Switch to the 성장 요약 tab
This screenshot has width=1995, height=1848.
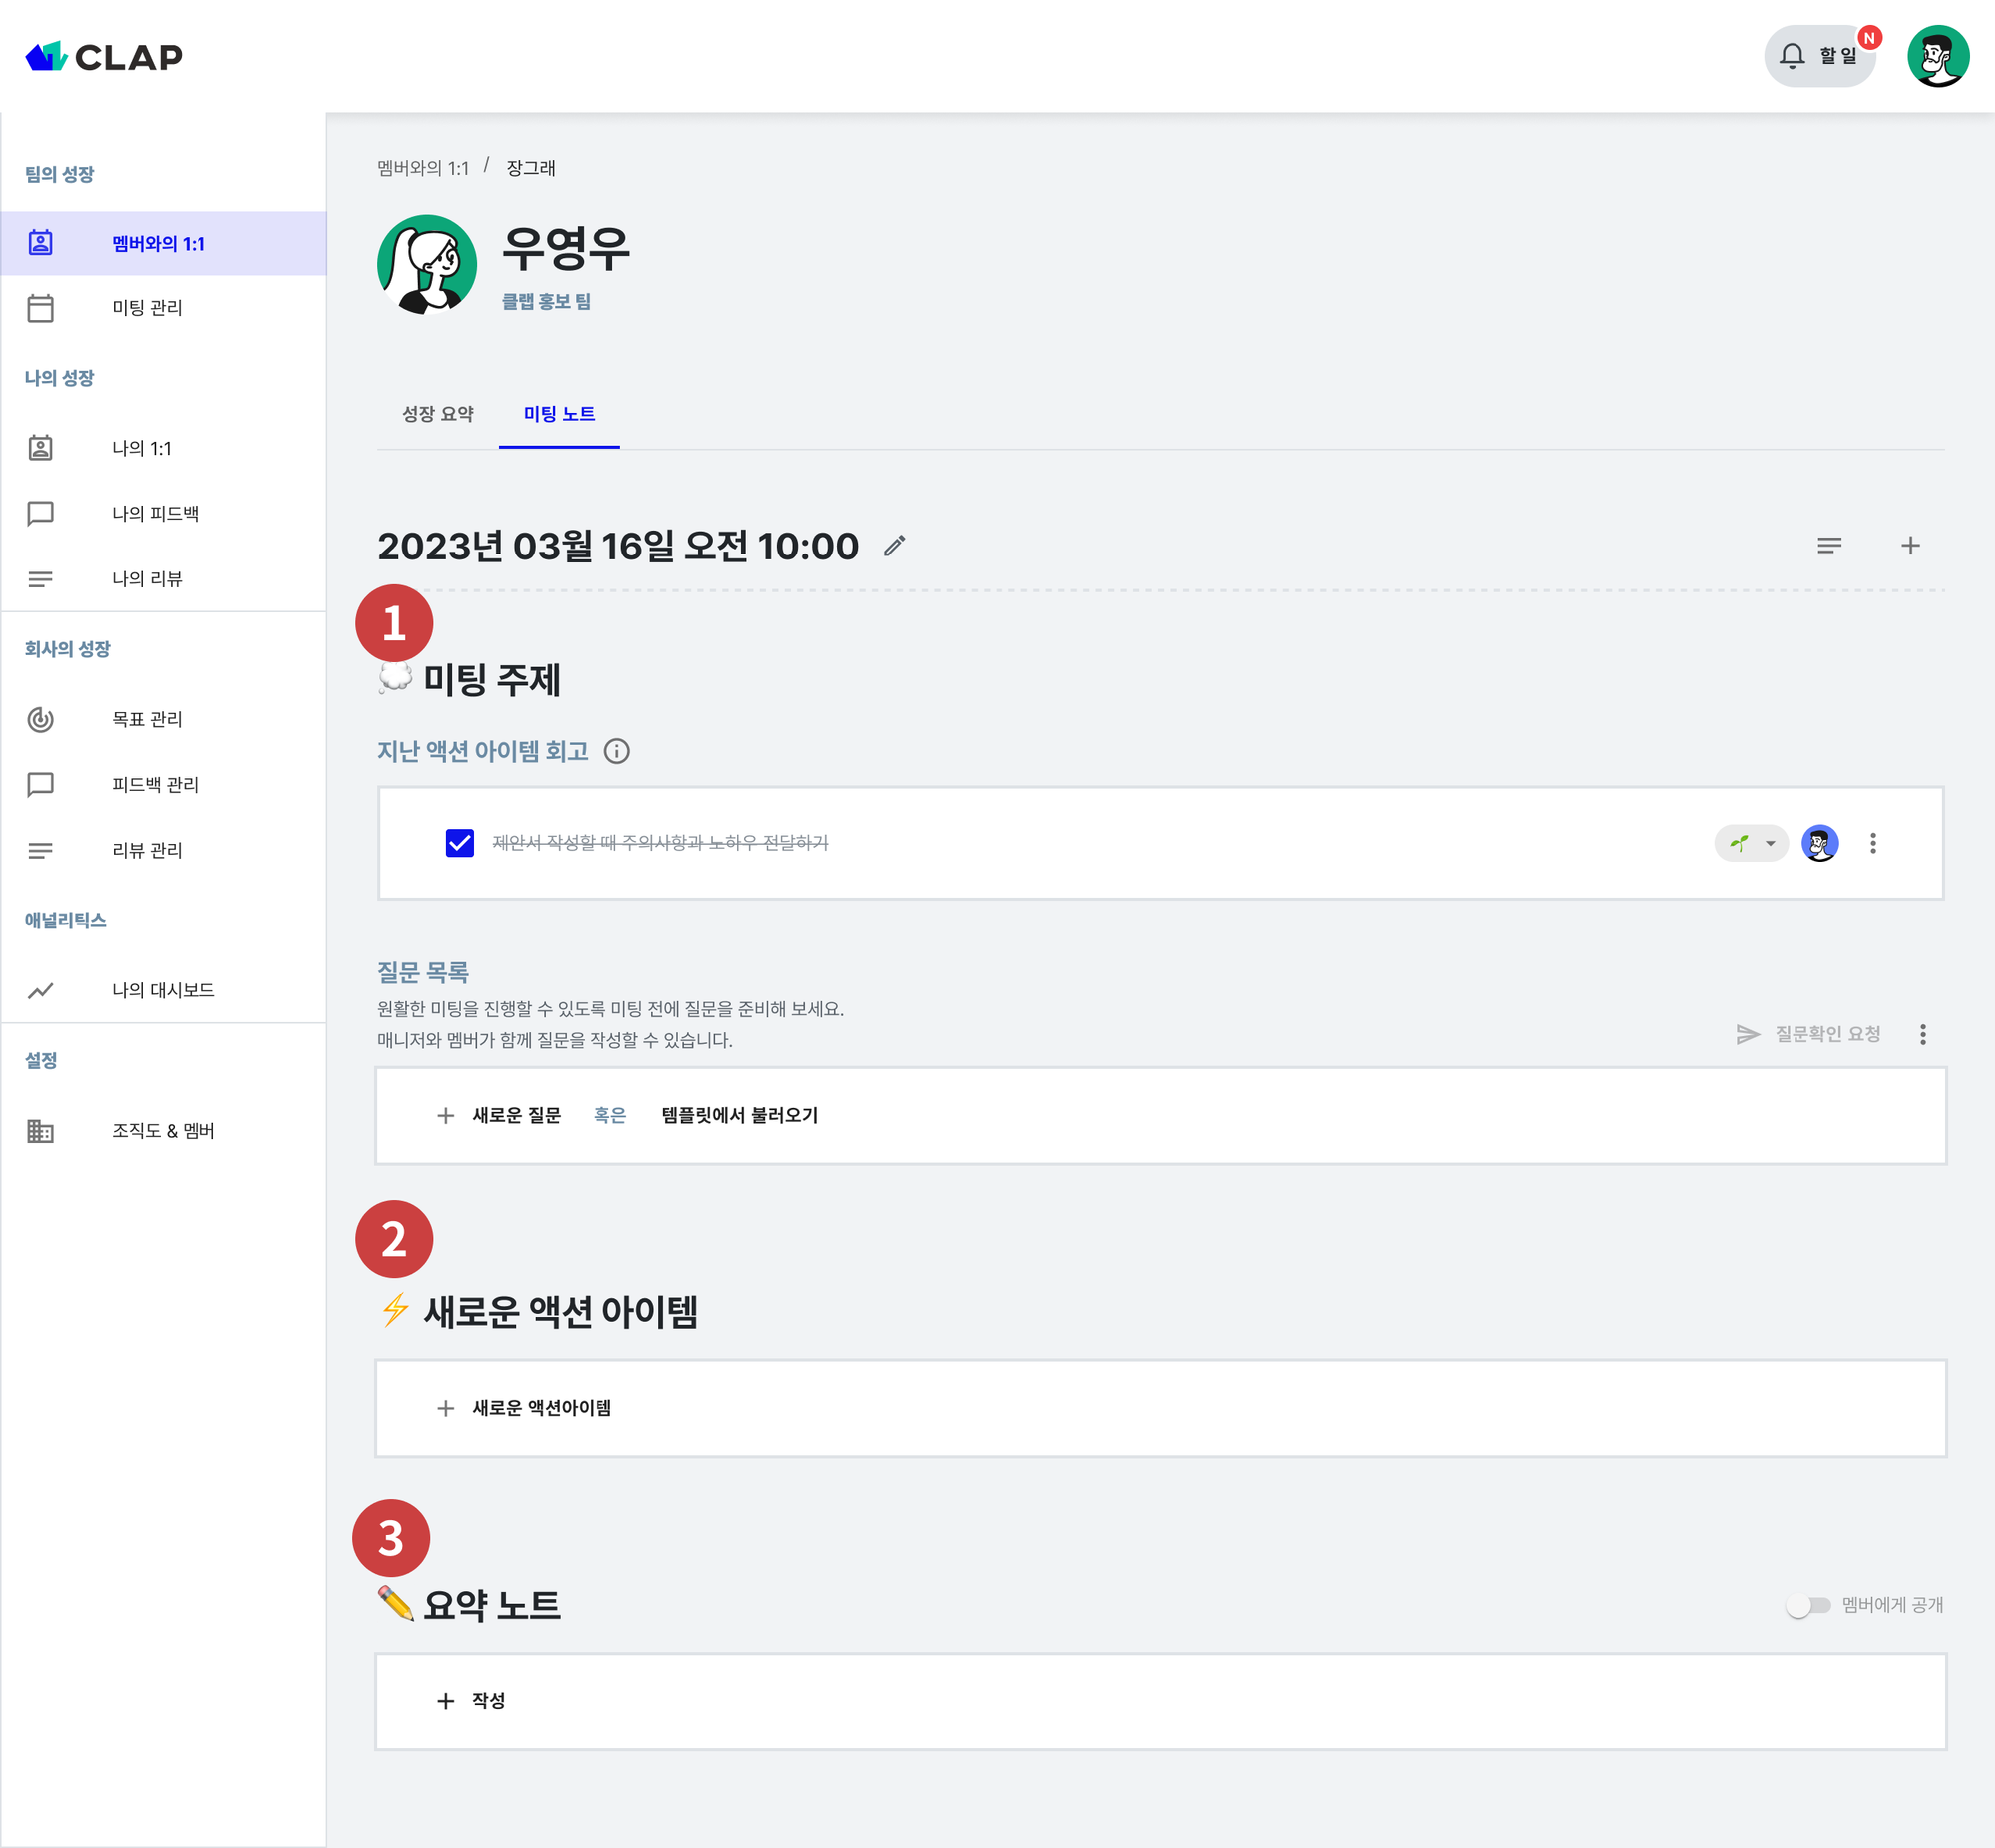pos(437,413)
